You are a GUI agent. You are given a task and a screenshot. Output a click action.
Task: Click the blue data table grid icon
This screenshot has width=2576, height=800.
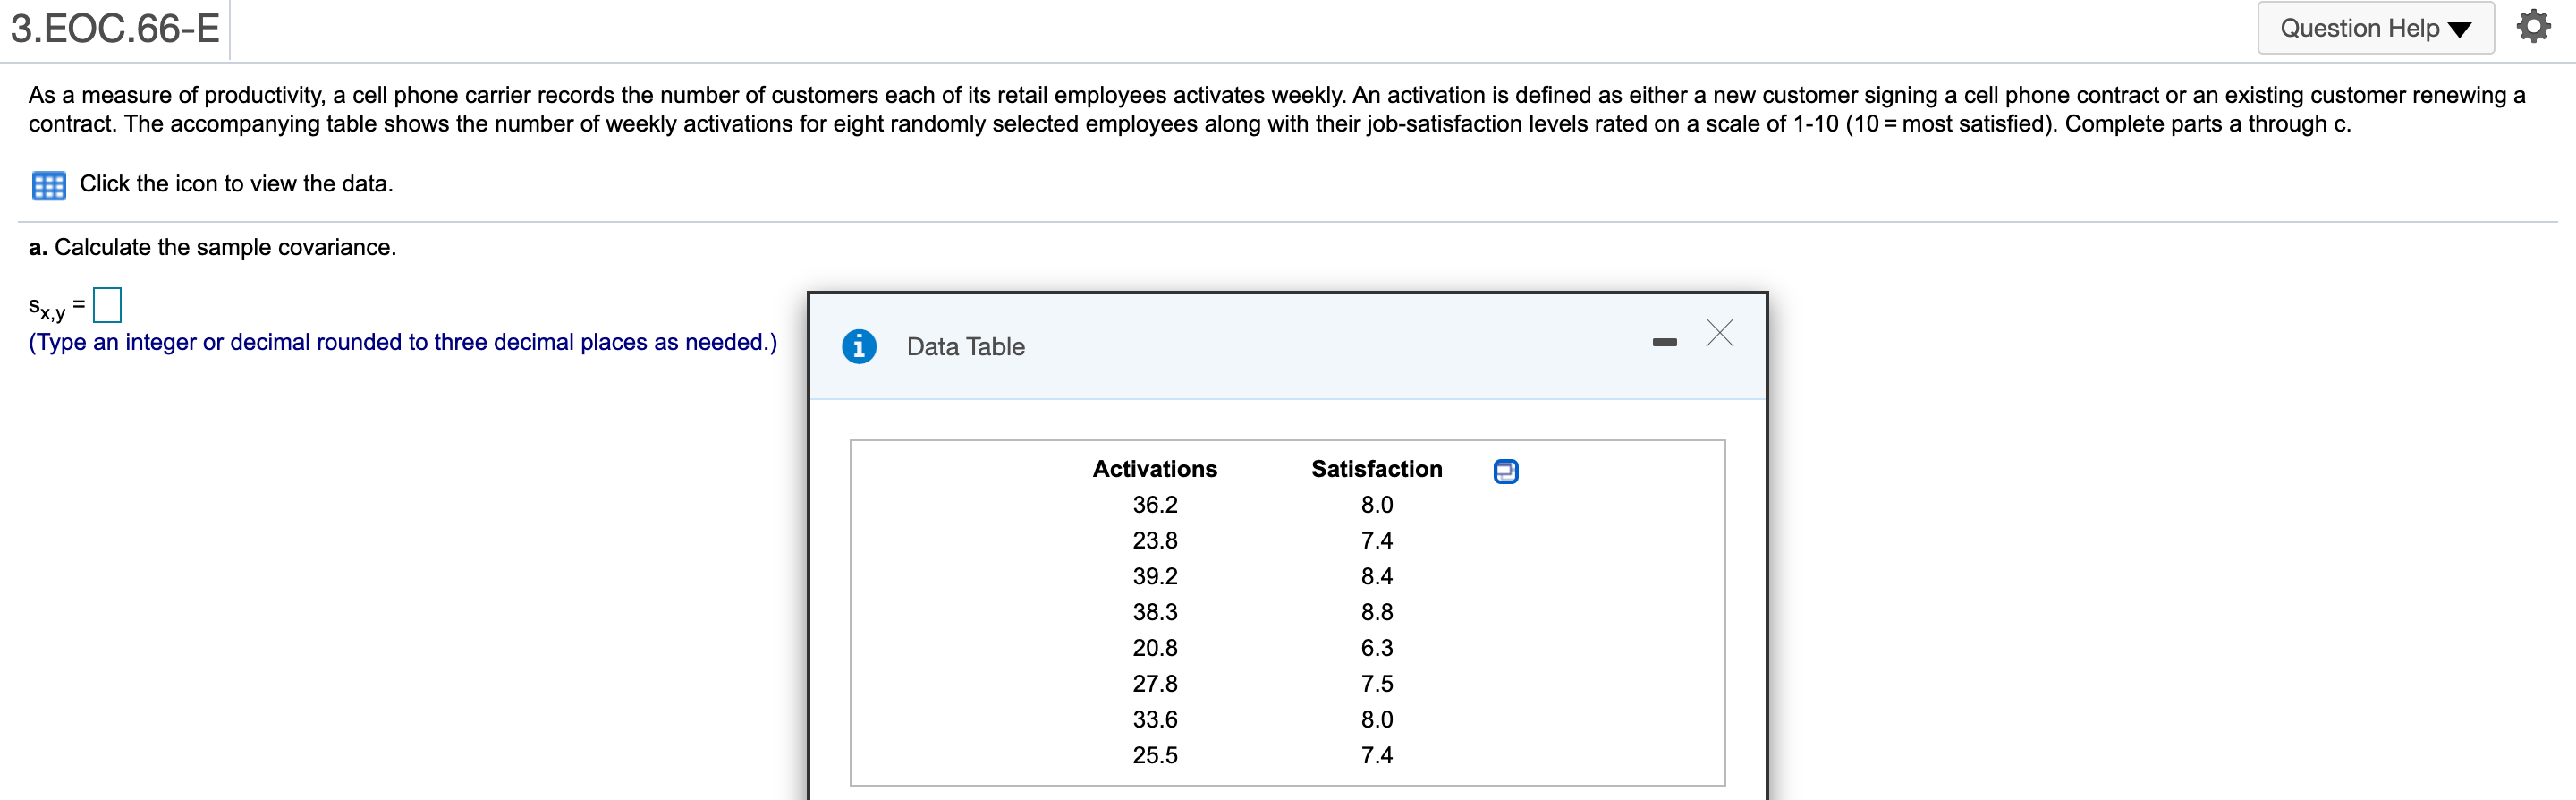click(48, 185)
